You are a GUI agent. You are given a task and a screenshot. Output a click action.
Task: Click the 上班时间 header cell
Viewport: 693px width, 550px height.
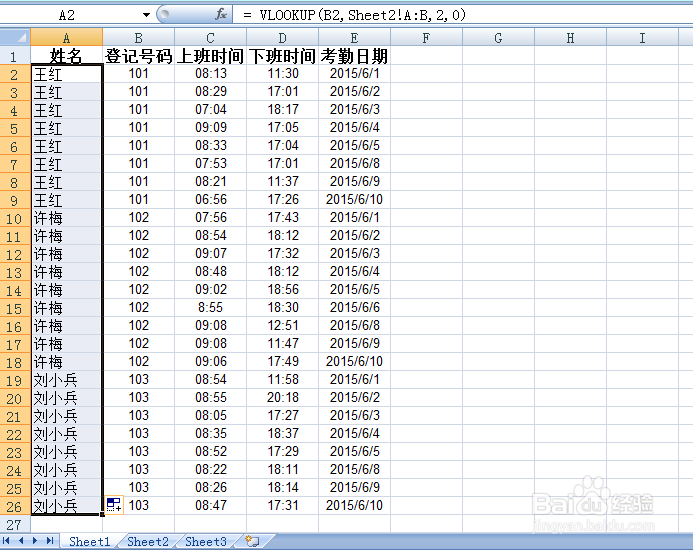click(211, 56)
